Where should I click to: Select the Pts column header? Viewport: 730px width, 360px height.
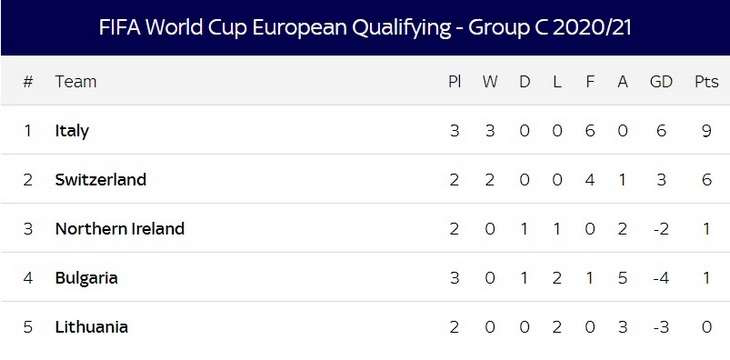[x=707, y=82]
